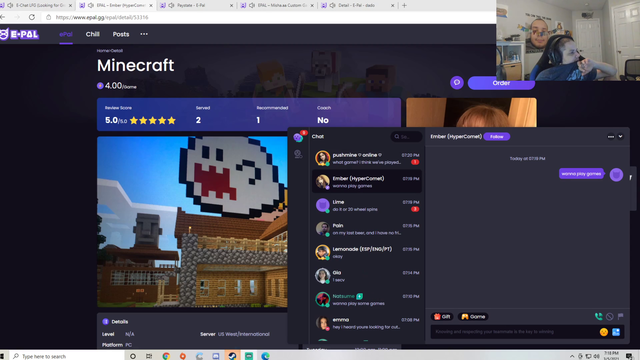Click the sent 'wanna play games' message bubble
Screen dimensions: 640x360
coord(581,174)
